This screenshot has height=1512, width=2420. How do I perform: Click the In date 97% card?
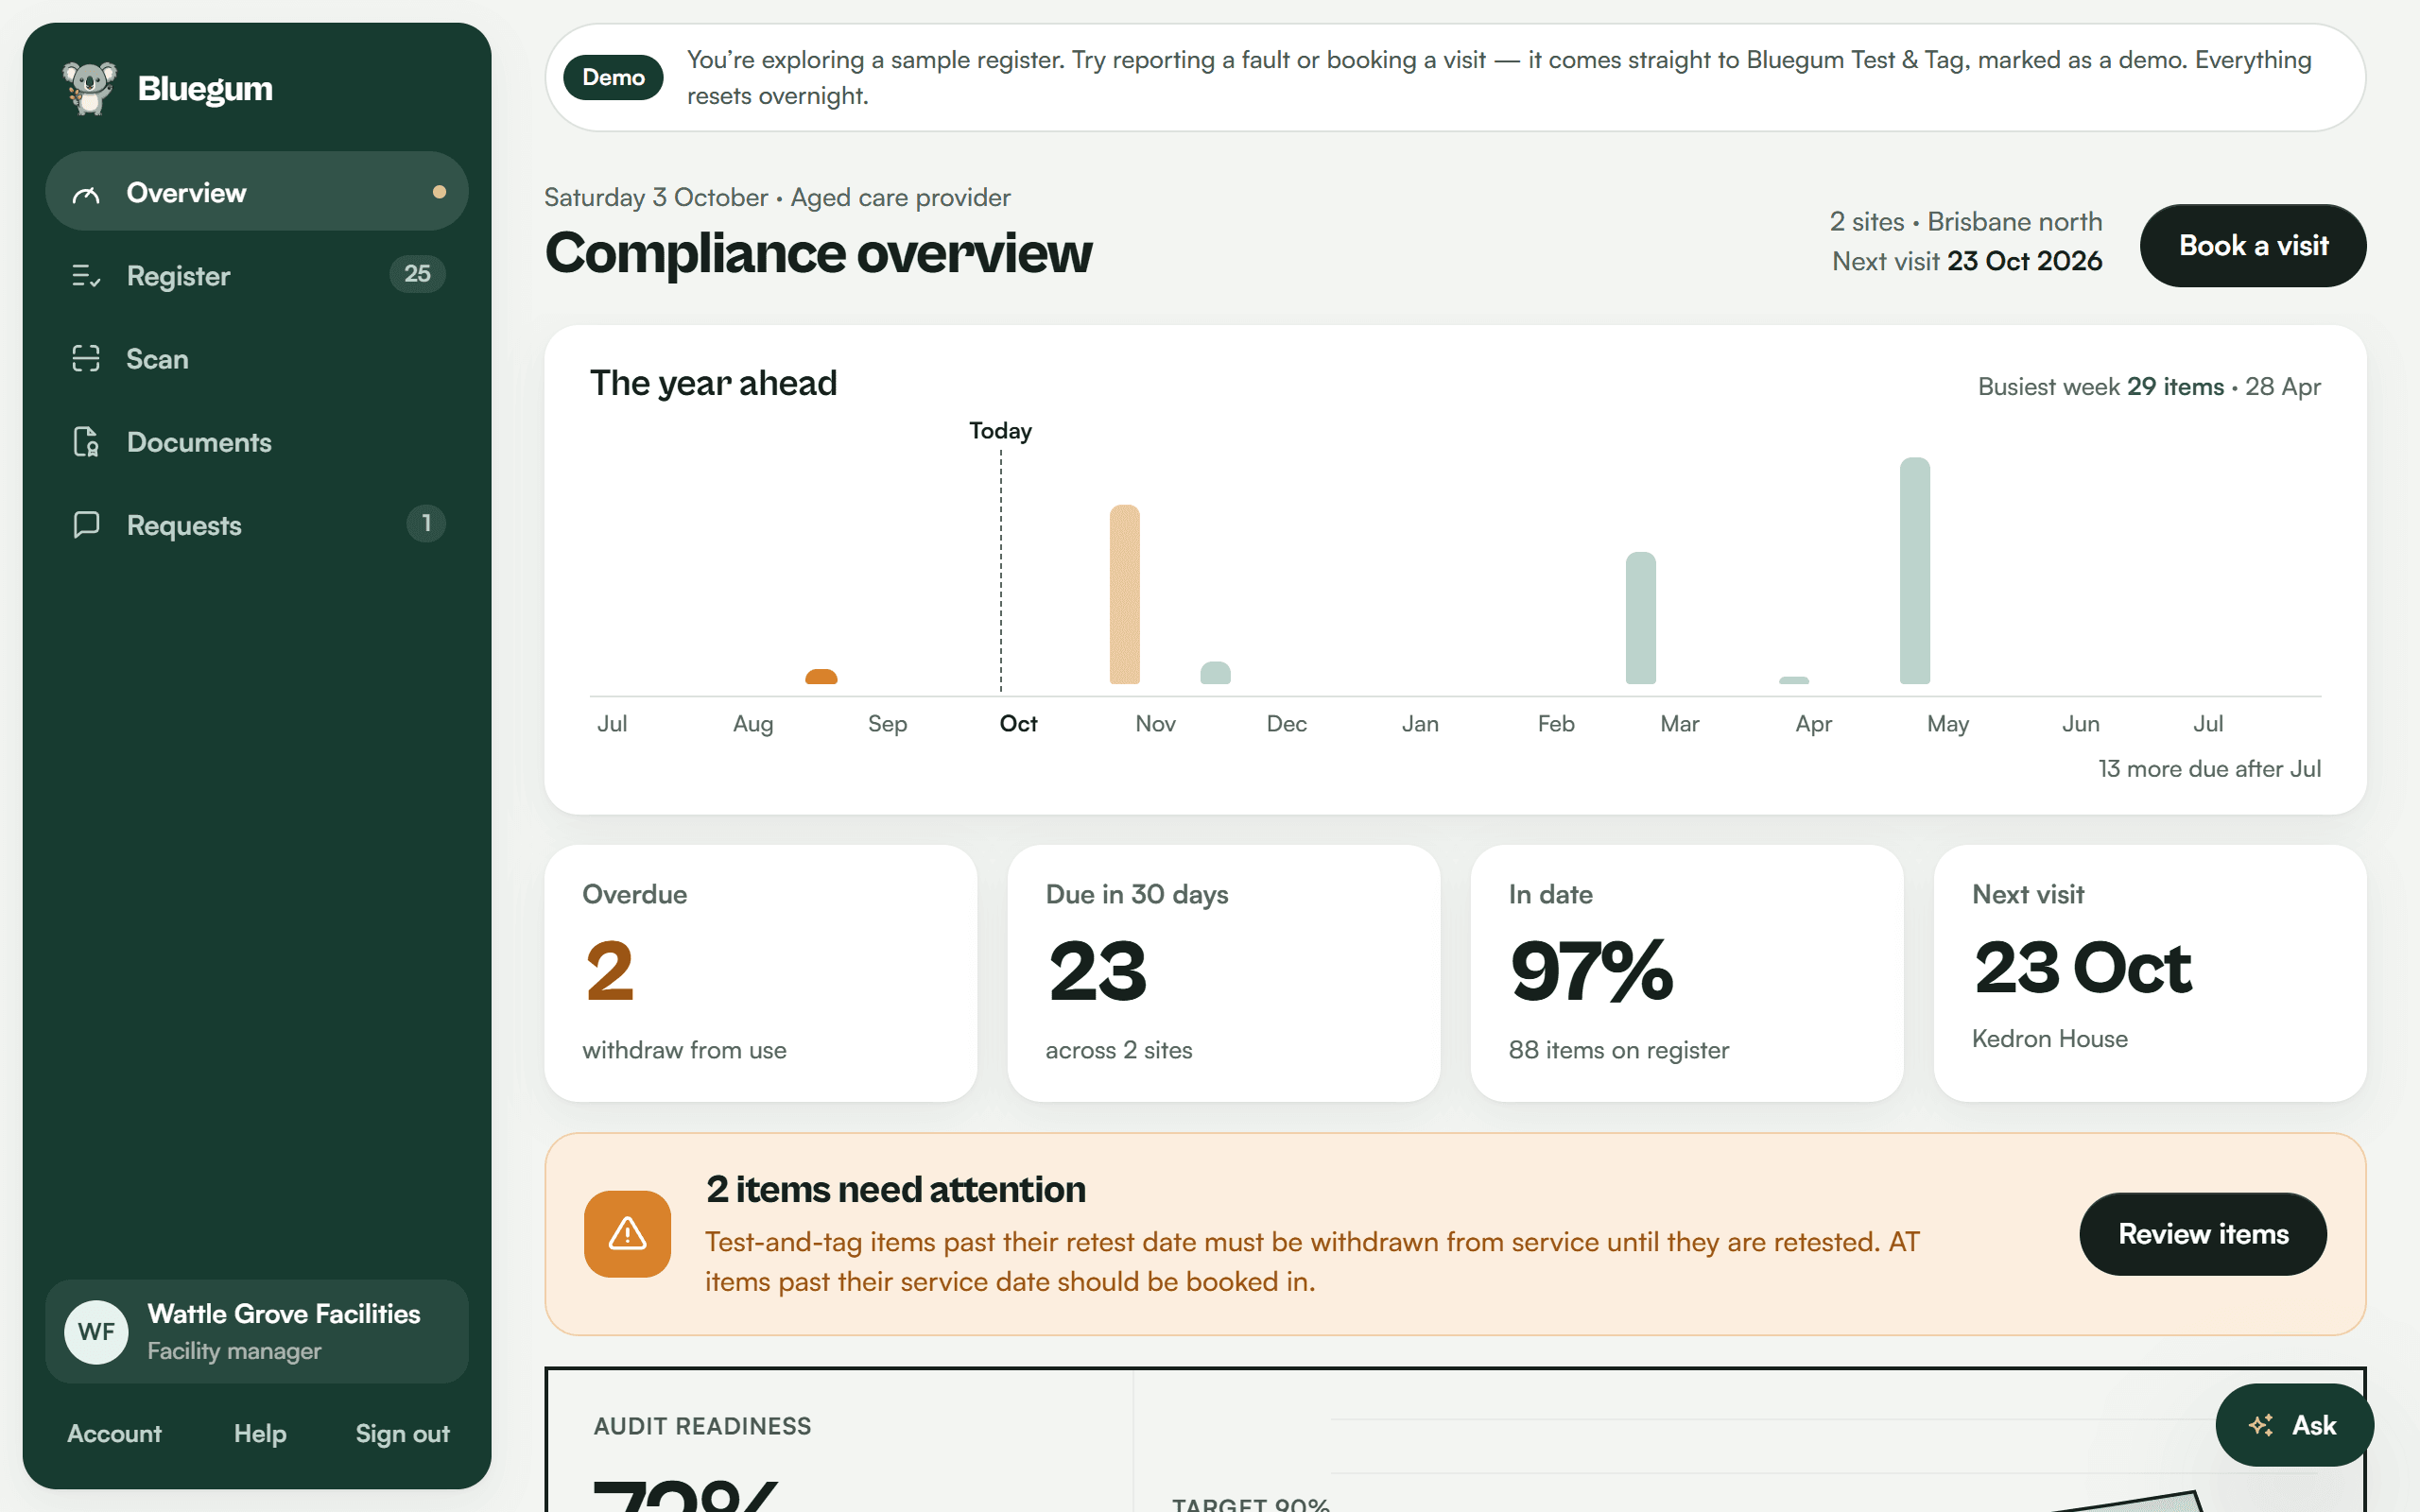pos(1687,973)
